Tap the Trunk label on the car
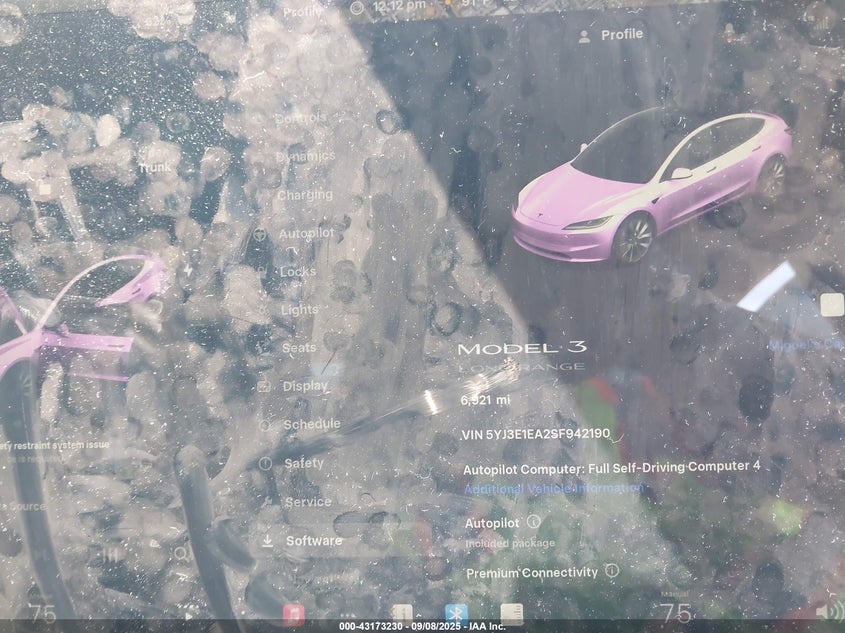 [x=154, y=168]
